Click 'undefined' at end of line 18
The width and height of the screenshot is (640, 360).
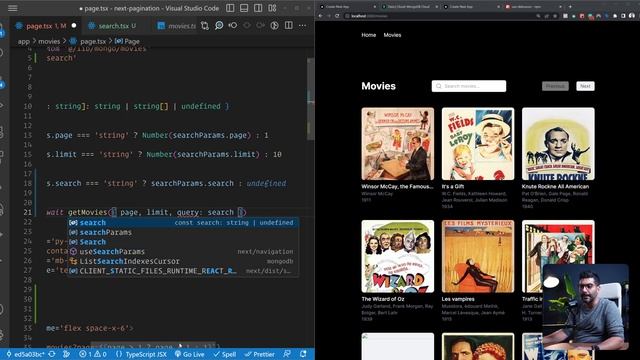point(266,184)
